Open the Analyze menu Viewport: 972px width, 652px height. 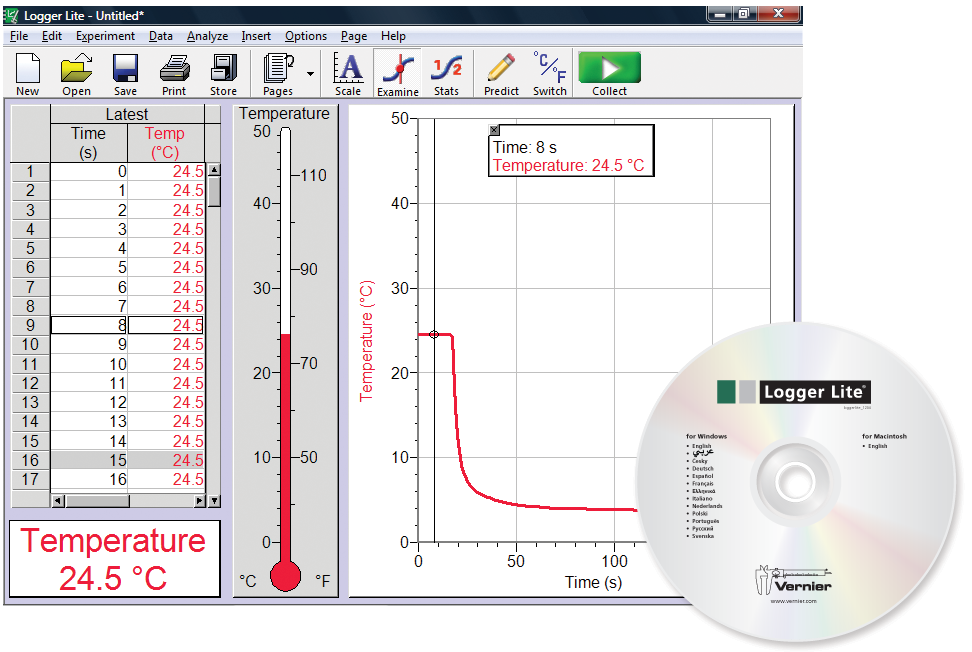207,36
